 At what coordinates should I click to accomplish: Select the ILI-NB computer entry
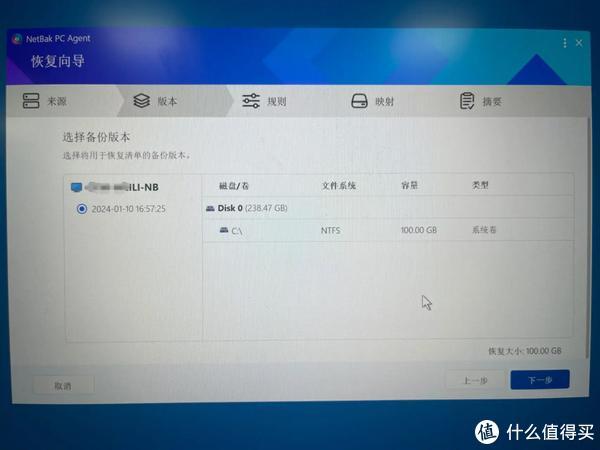pos(115,187)
